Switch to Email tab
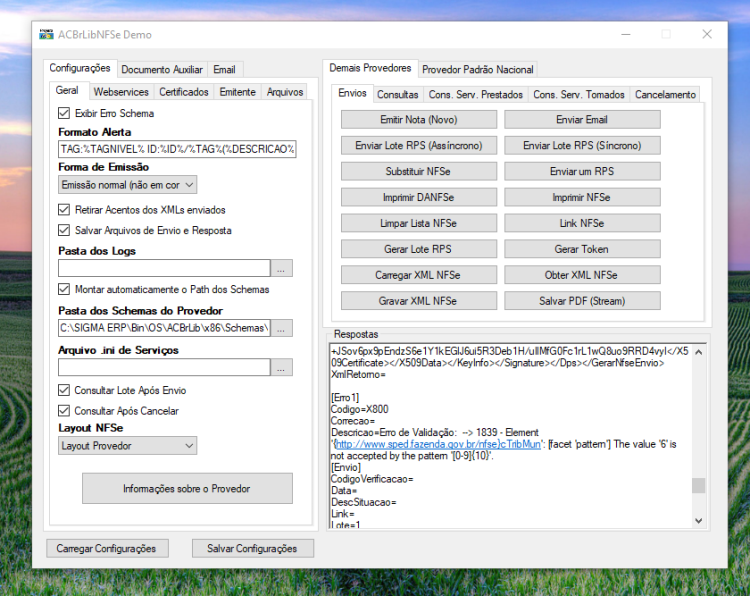 click(x=224, y=70)
